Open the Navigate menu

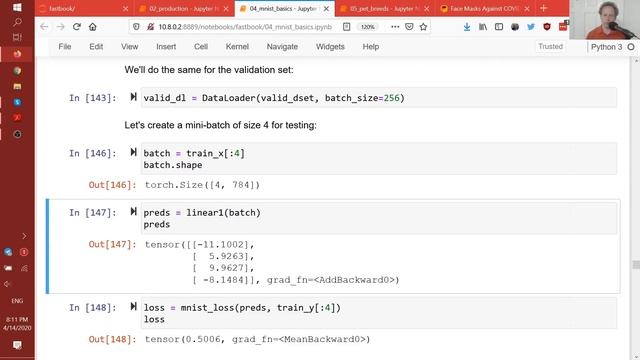click(282, 47)
